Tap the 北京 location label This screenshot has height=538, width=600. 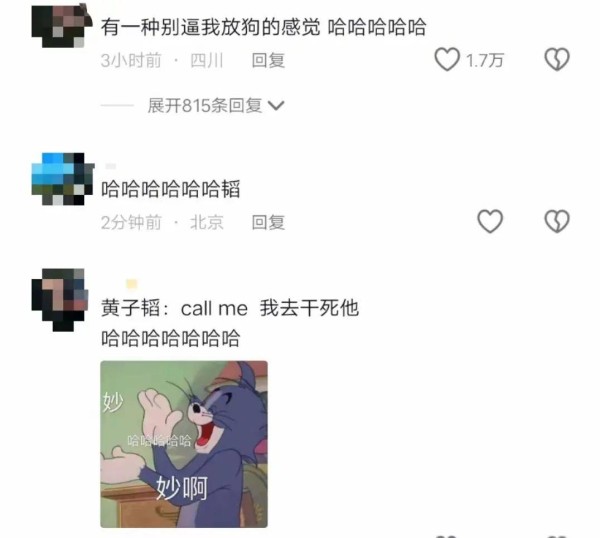pos(207,222)
